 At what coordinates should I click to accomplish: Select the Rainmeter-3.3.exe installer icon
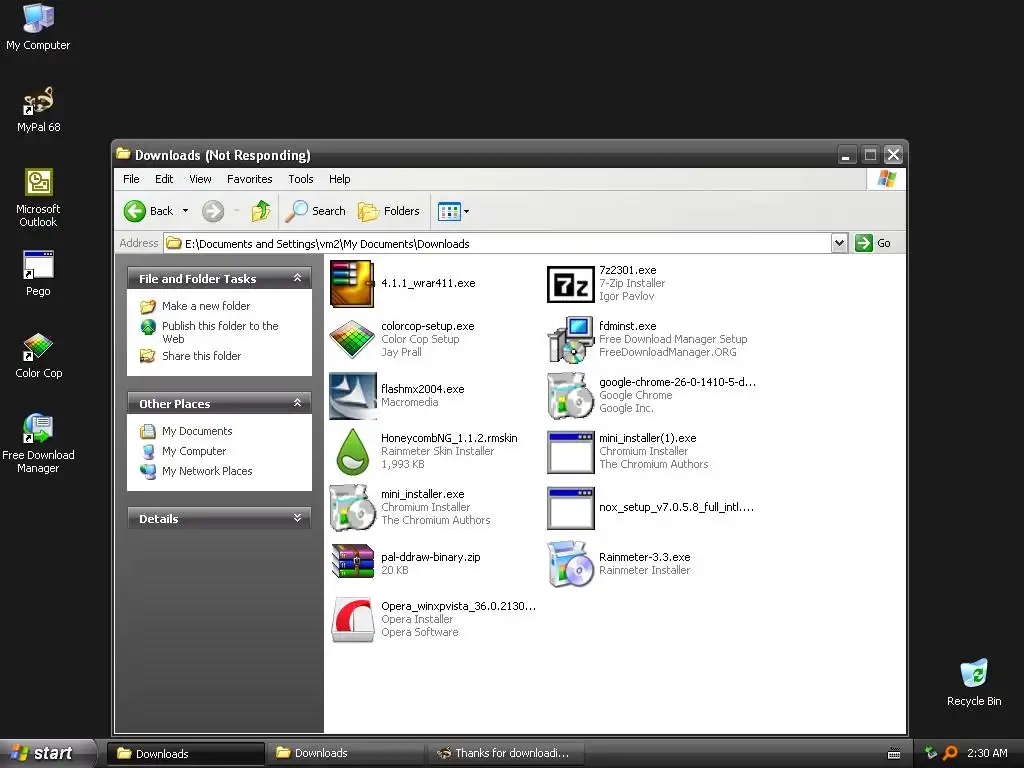pyautogui.click(x=570, y=563)
